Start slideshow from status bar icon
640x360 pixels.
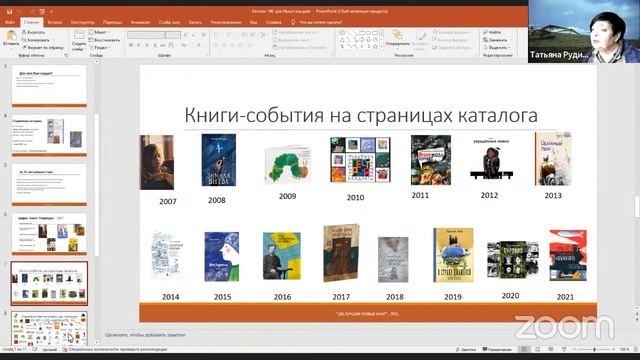[564, 349]
